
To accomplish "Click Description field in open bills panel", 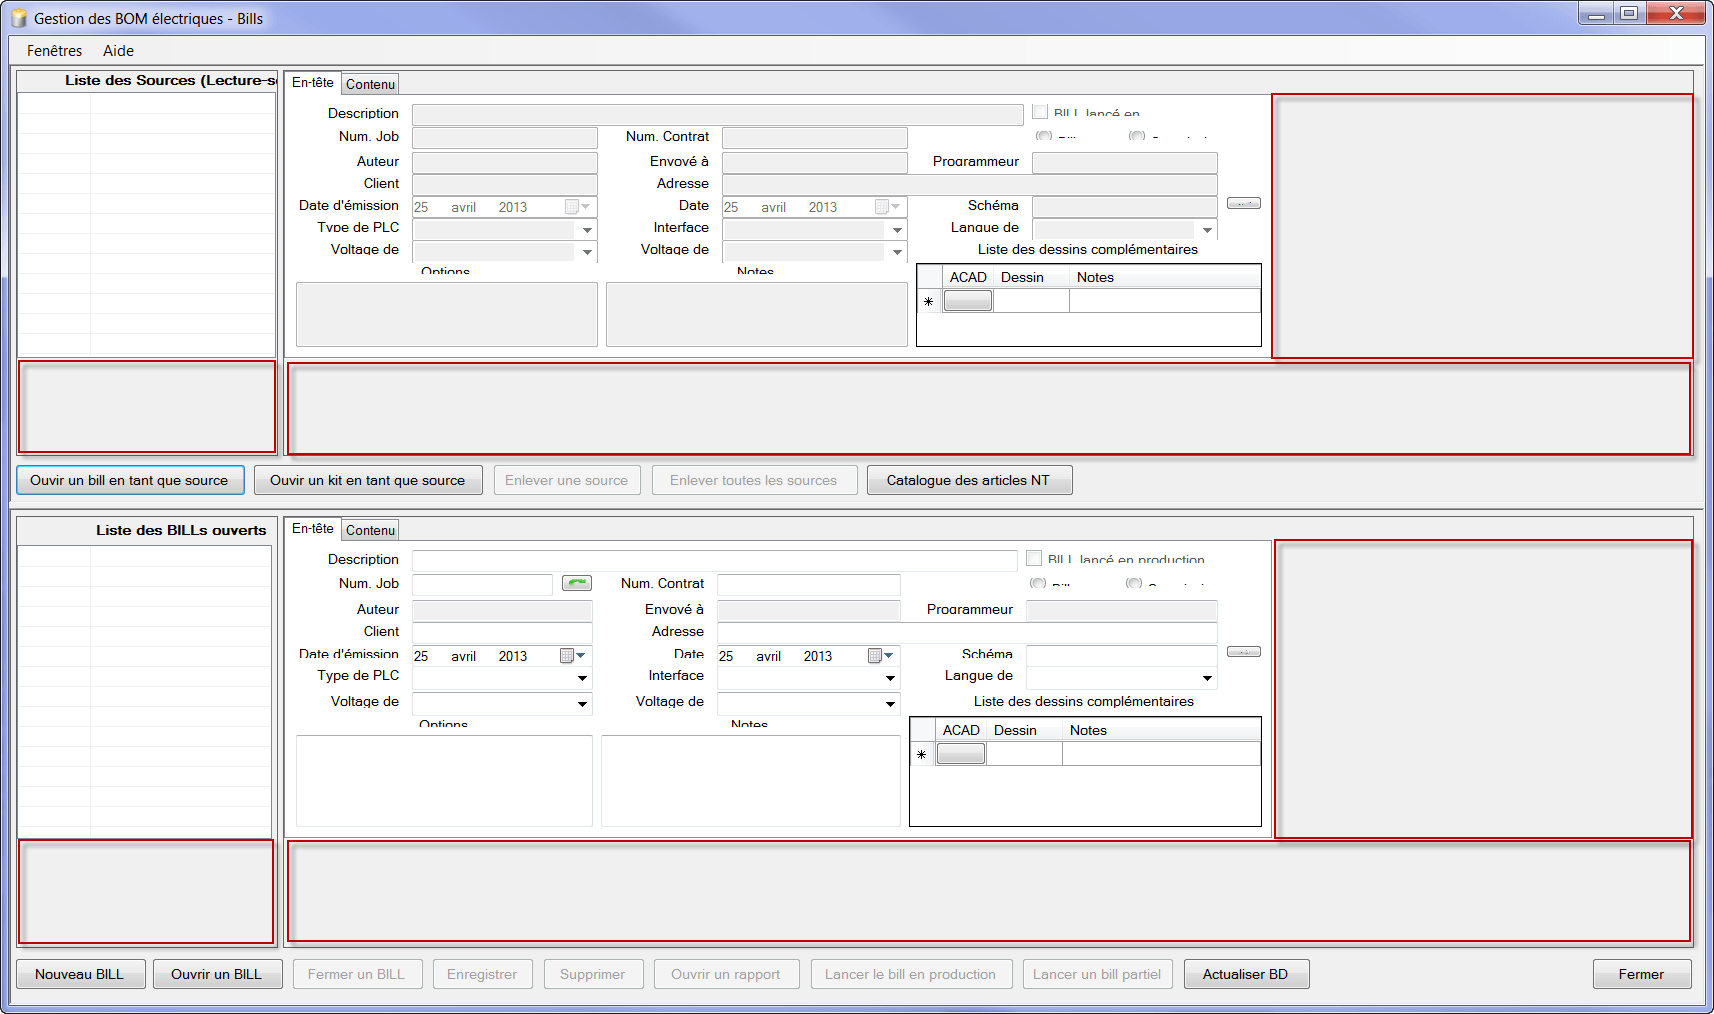I will (x=714, y=560).
